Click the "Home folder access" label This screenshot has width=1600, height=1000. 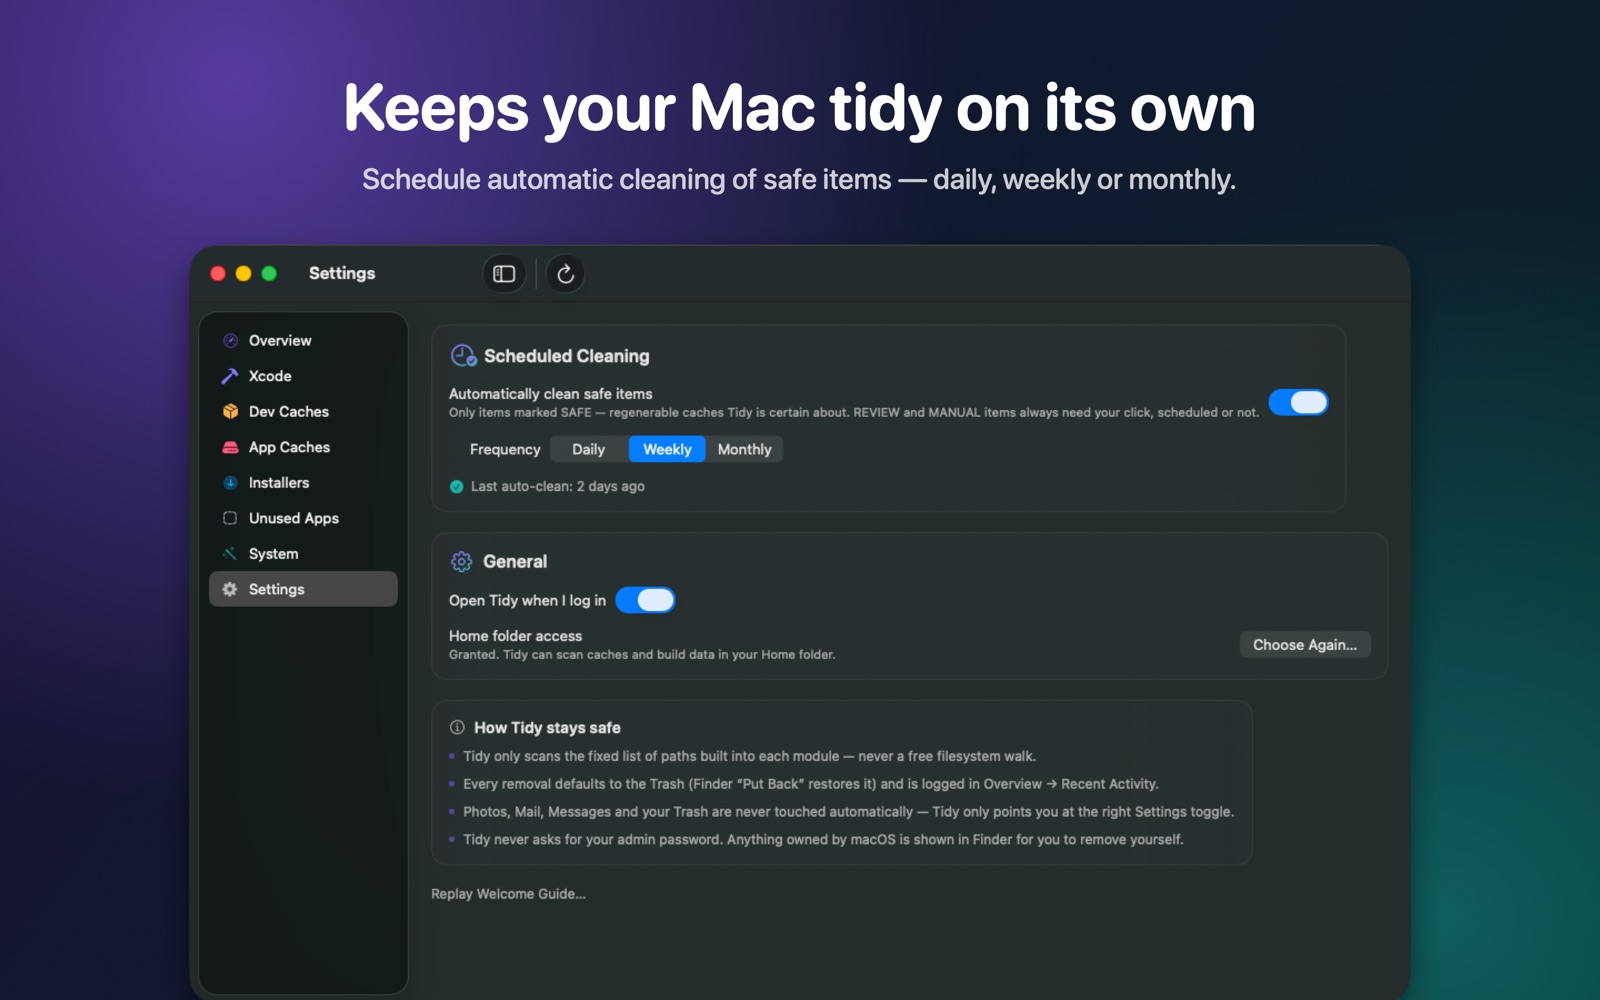(515, 636)
